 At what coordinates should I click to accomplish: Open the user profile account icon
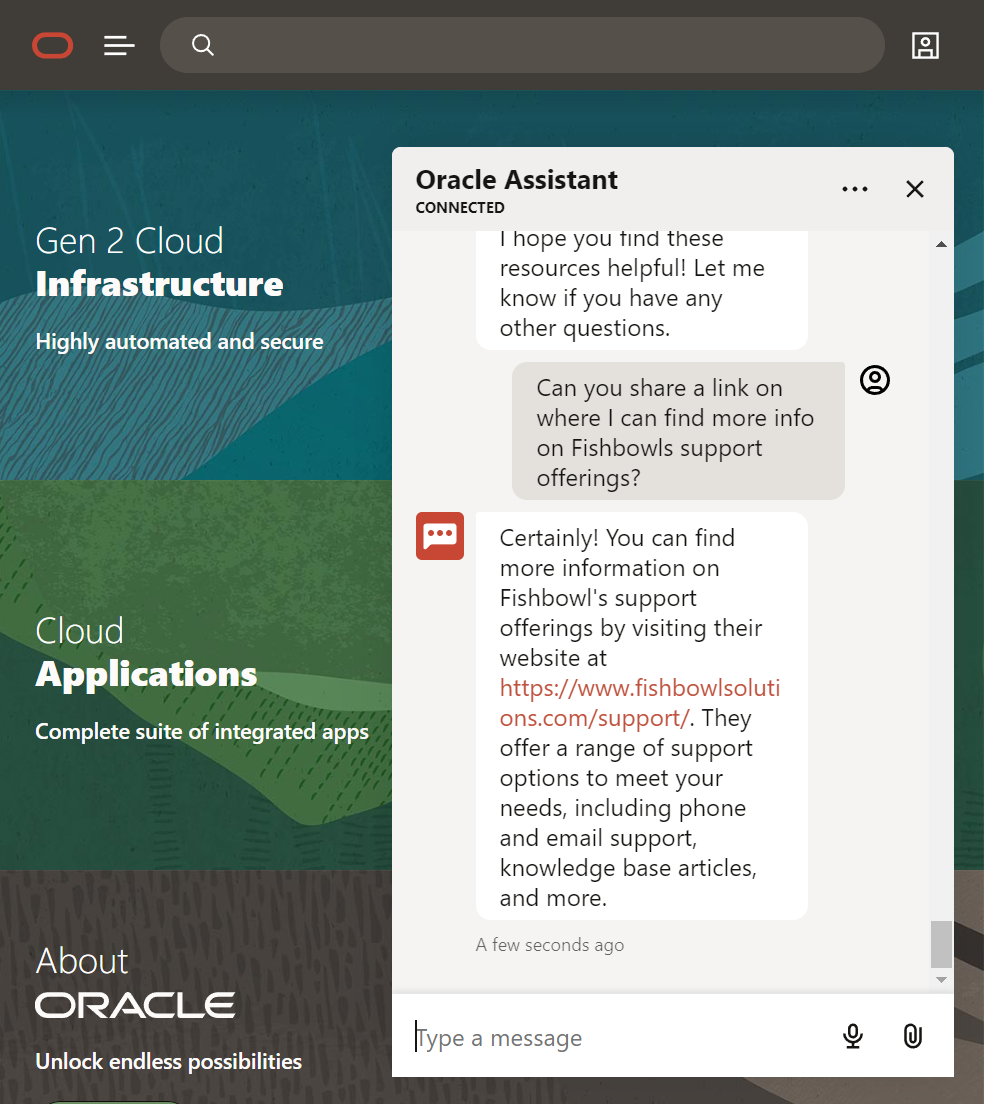point(925,46)
